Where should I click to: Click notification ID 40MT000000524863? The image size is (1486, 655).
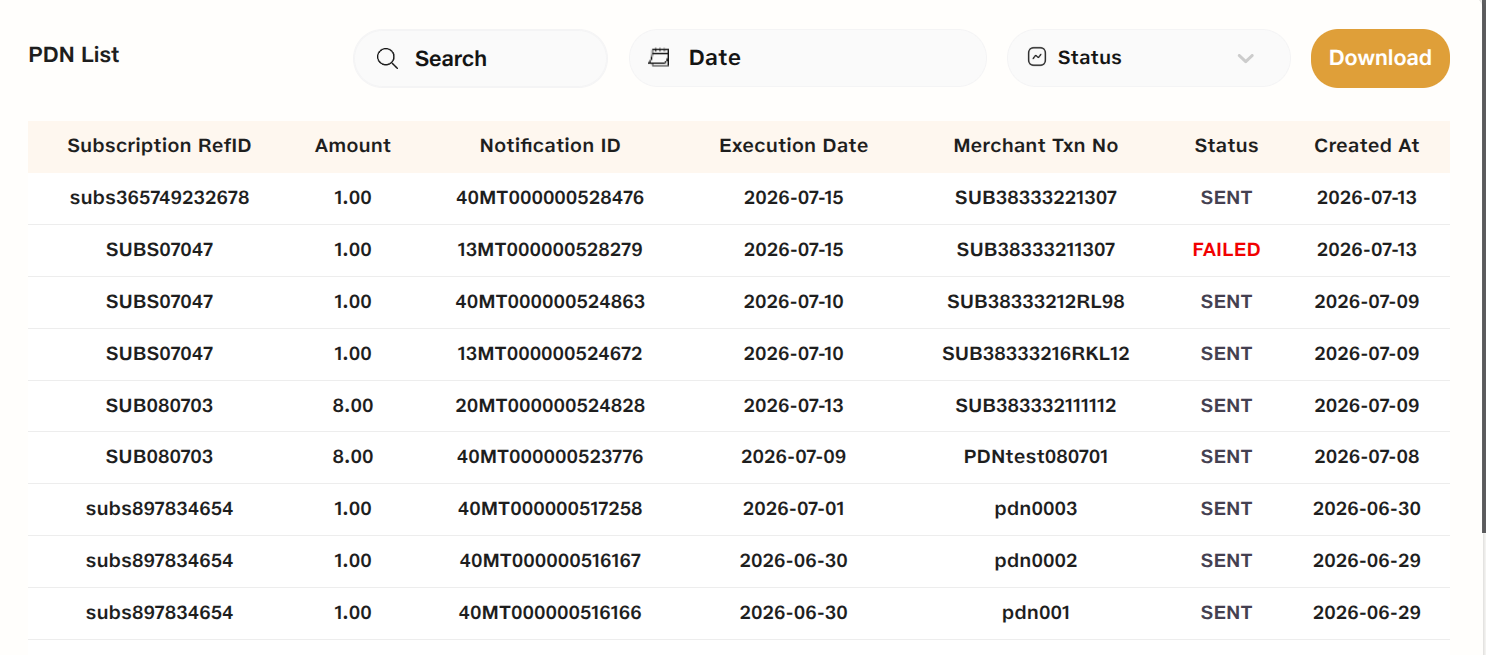[550, 302]
